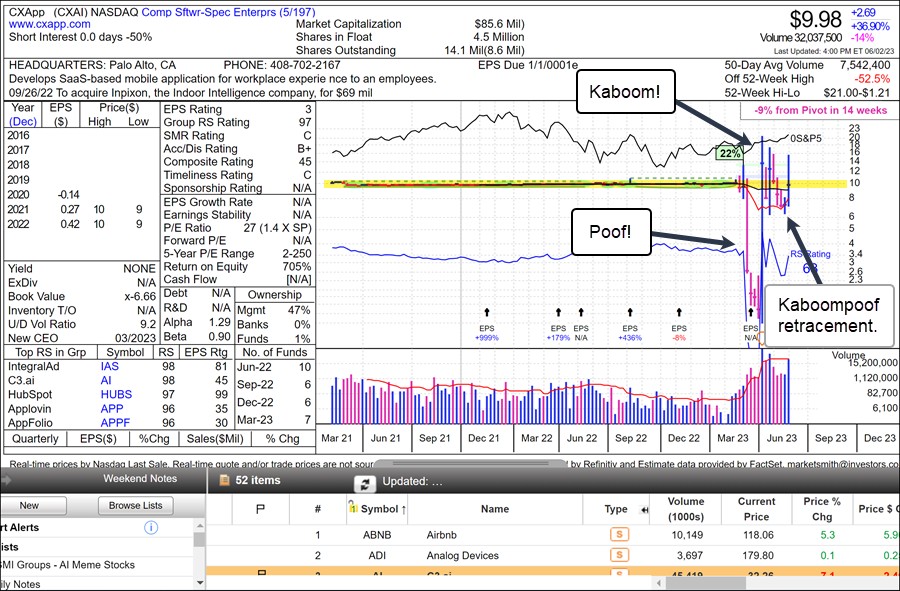Click the Airbnb name cell
The image size is (900, 591).
click(x=441, y=535)
